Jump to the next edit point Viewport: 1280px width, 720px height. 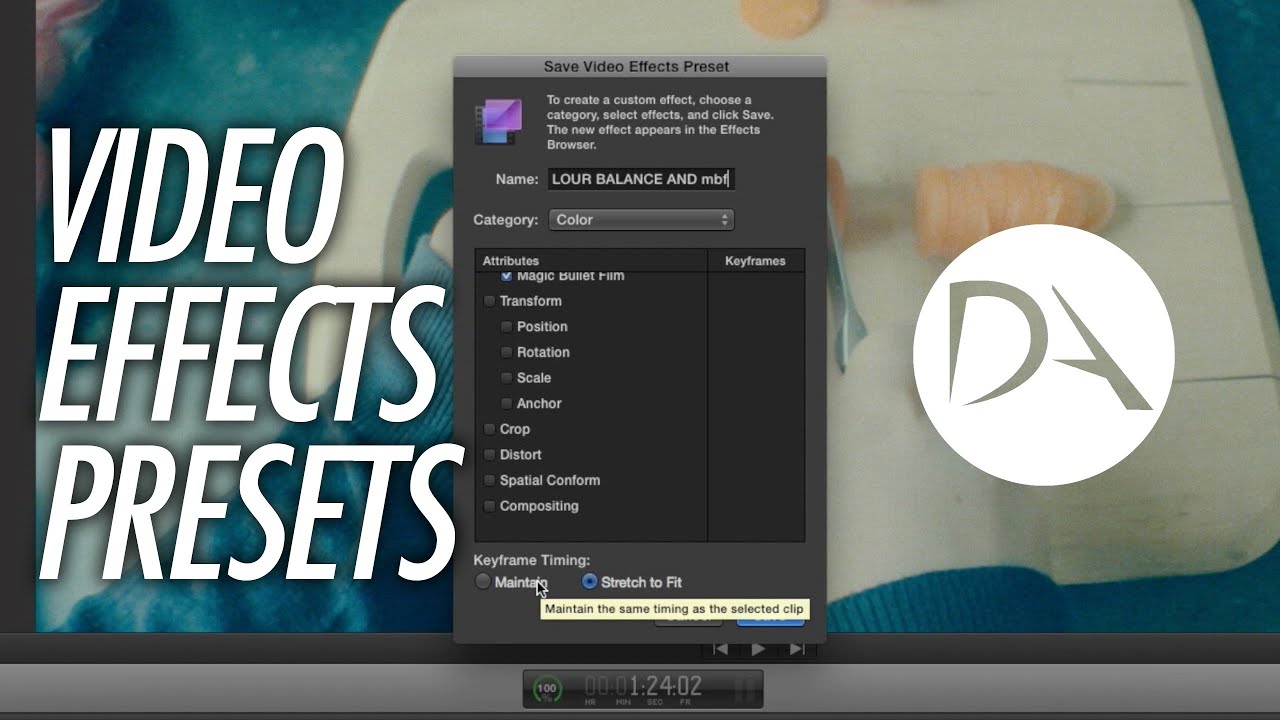click(797, 649)
